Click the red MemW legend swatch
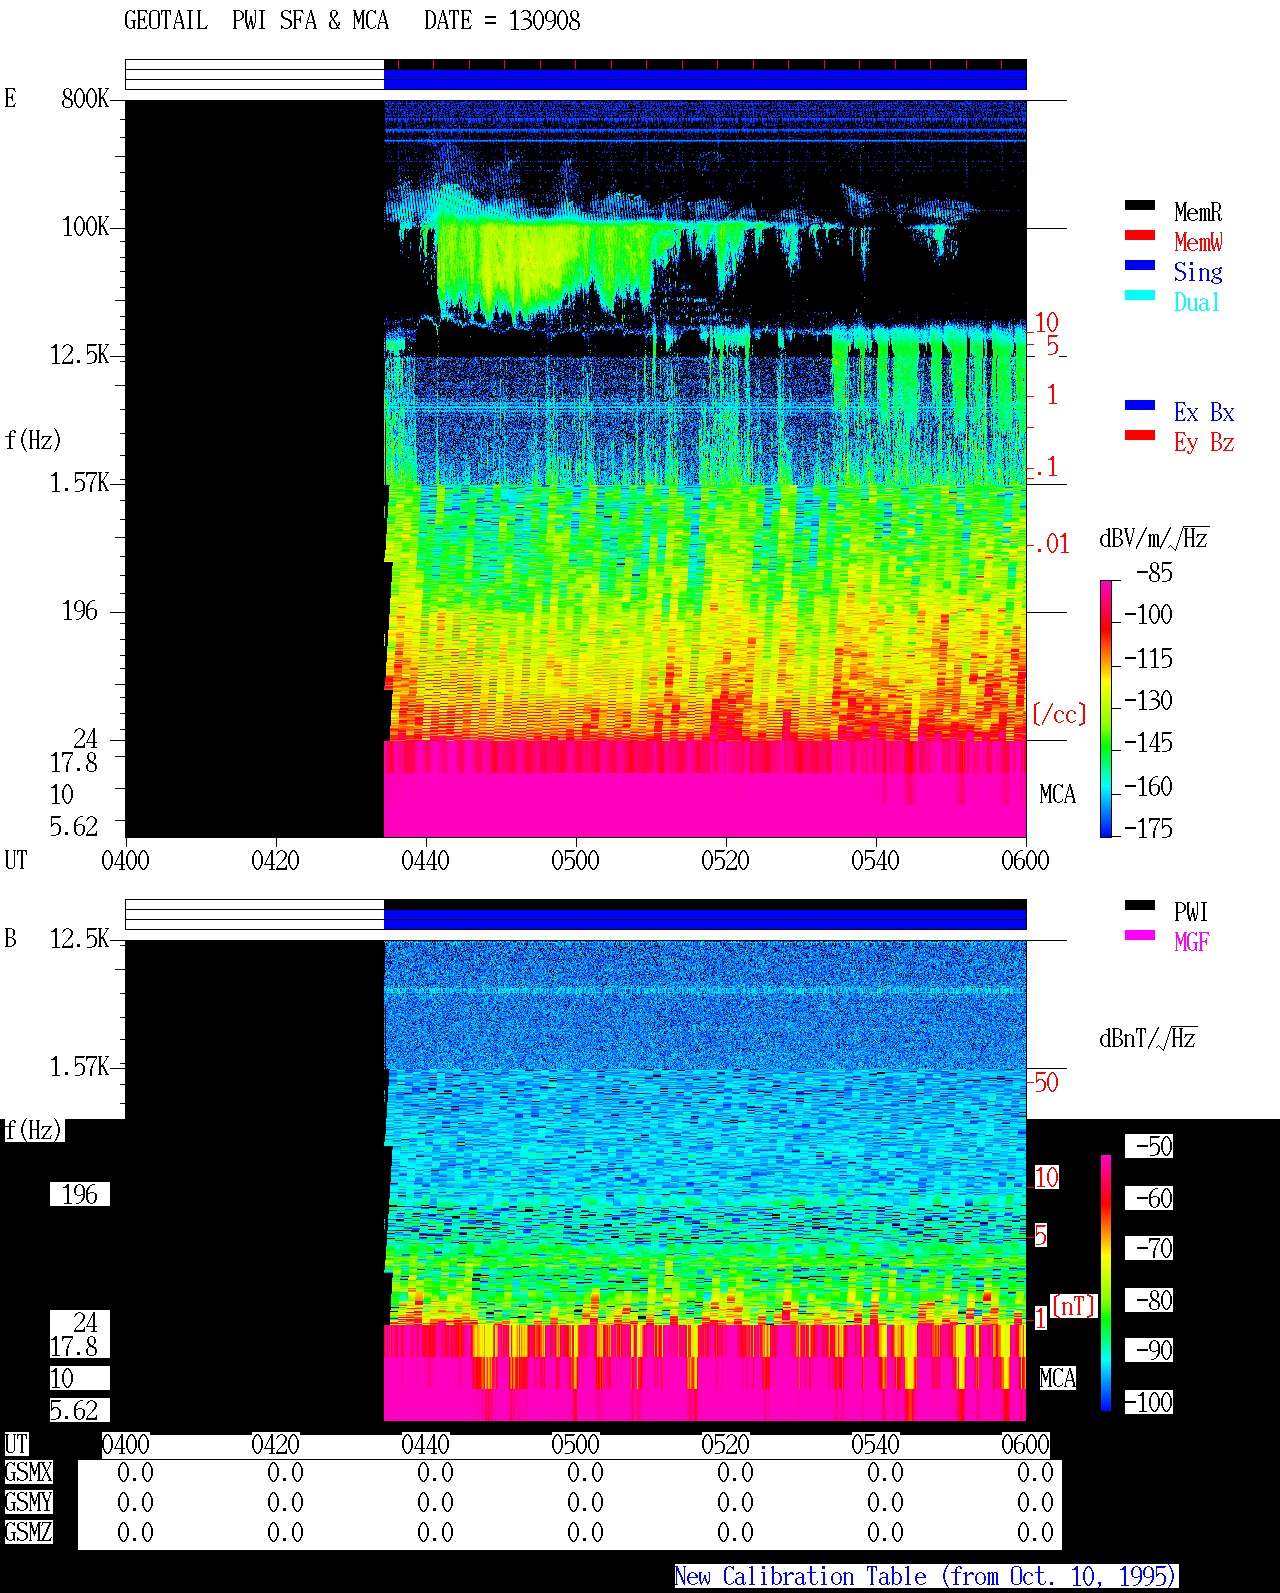Viewport: 1280px width, 1593px height. tap(1140, 235)
